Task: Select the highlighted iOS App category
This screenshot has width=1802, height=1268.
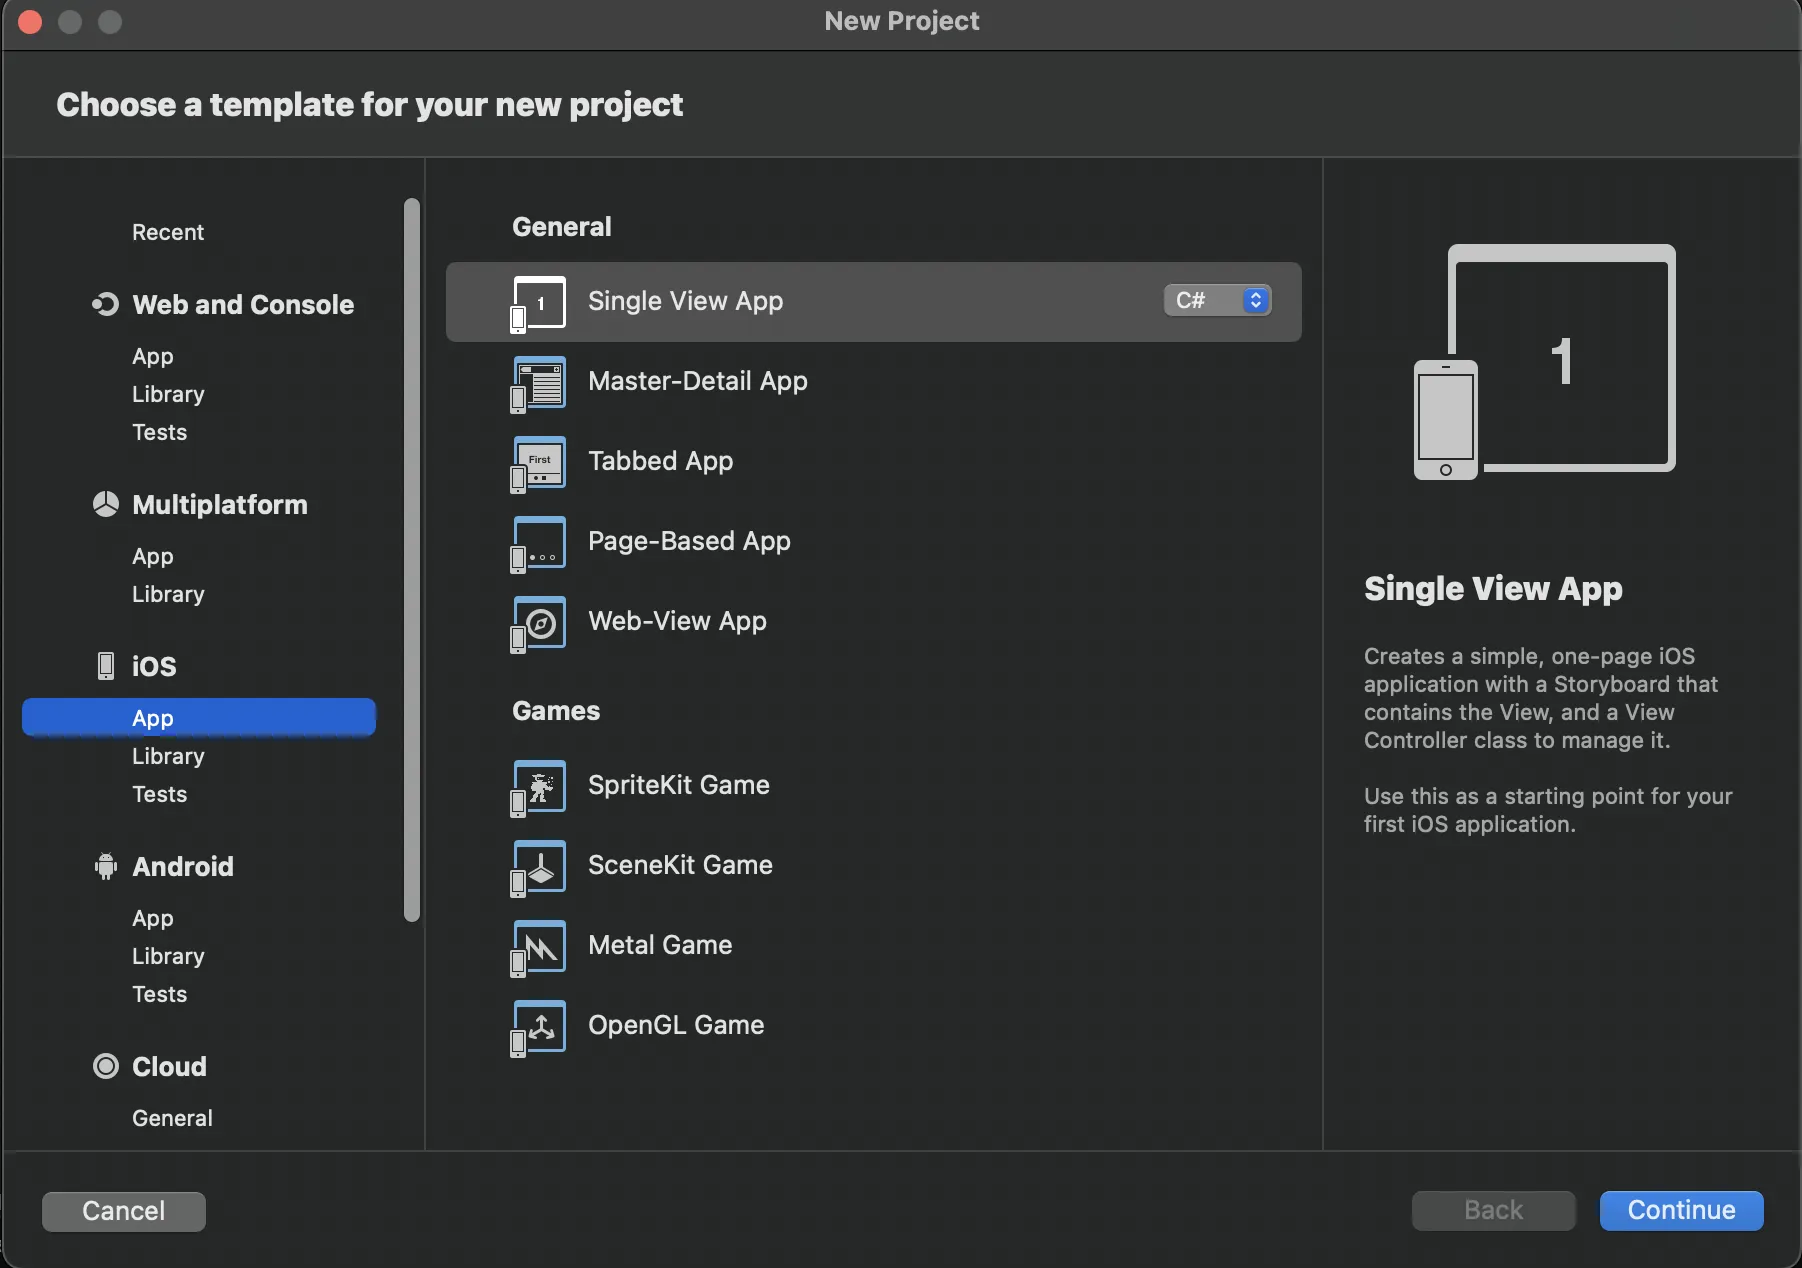Action: pyautogui.click(x=199, y=717)
